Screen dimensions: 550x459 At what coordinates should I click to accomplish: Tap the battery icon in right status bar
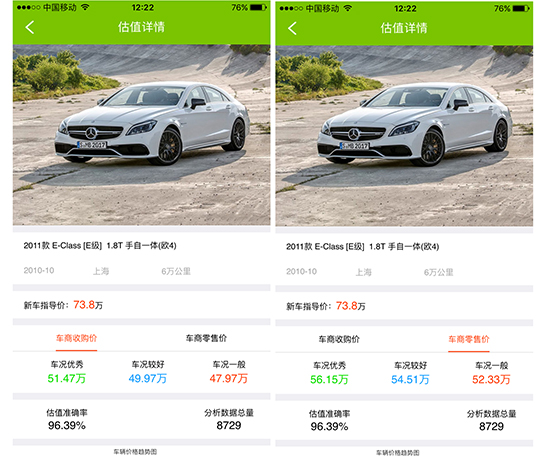click(521, 8)
